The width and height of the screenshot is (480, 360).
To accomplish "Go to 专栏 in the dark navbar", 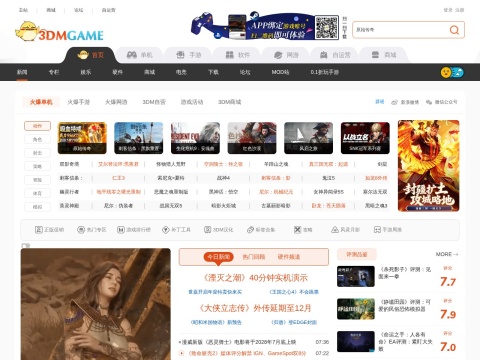I will pos(54,72).
